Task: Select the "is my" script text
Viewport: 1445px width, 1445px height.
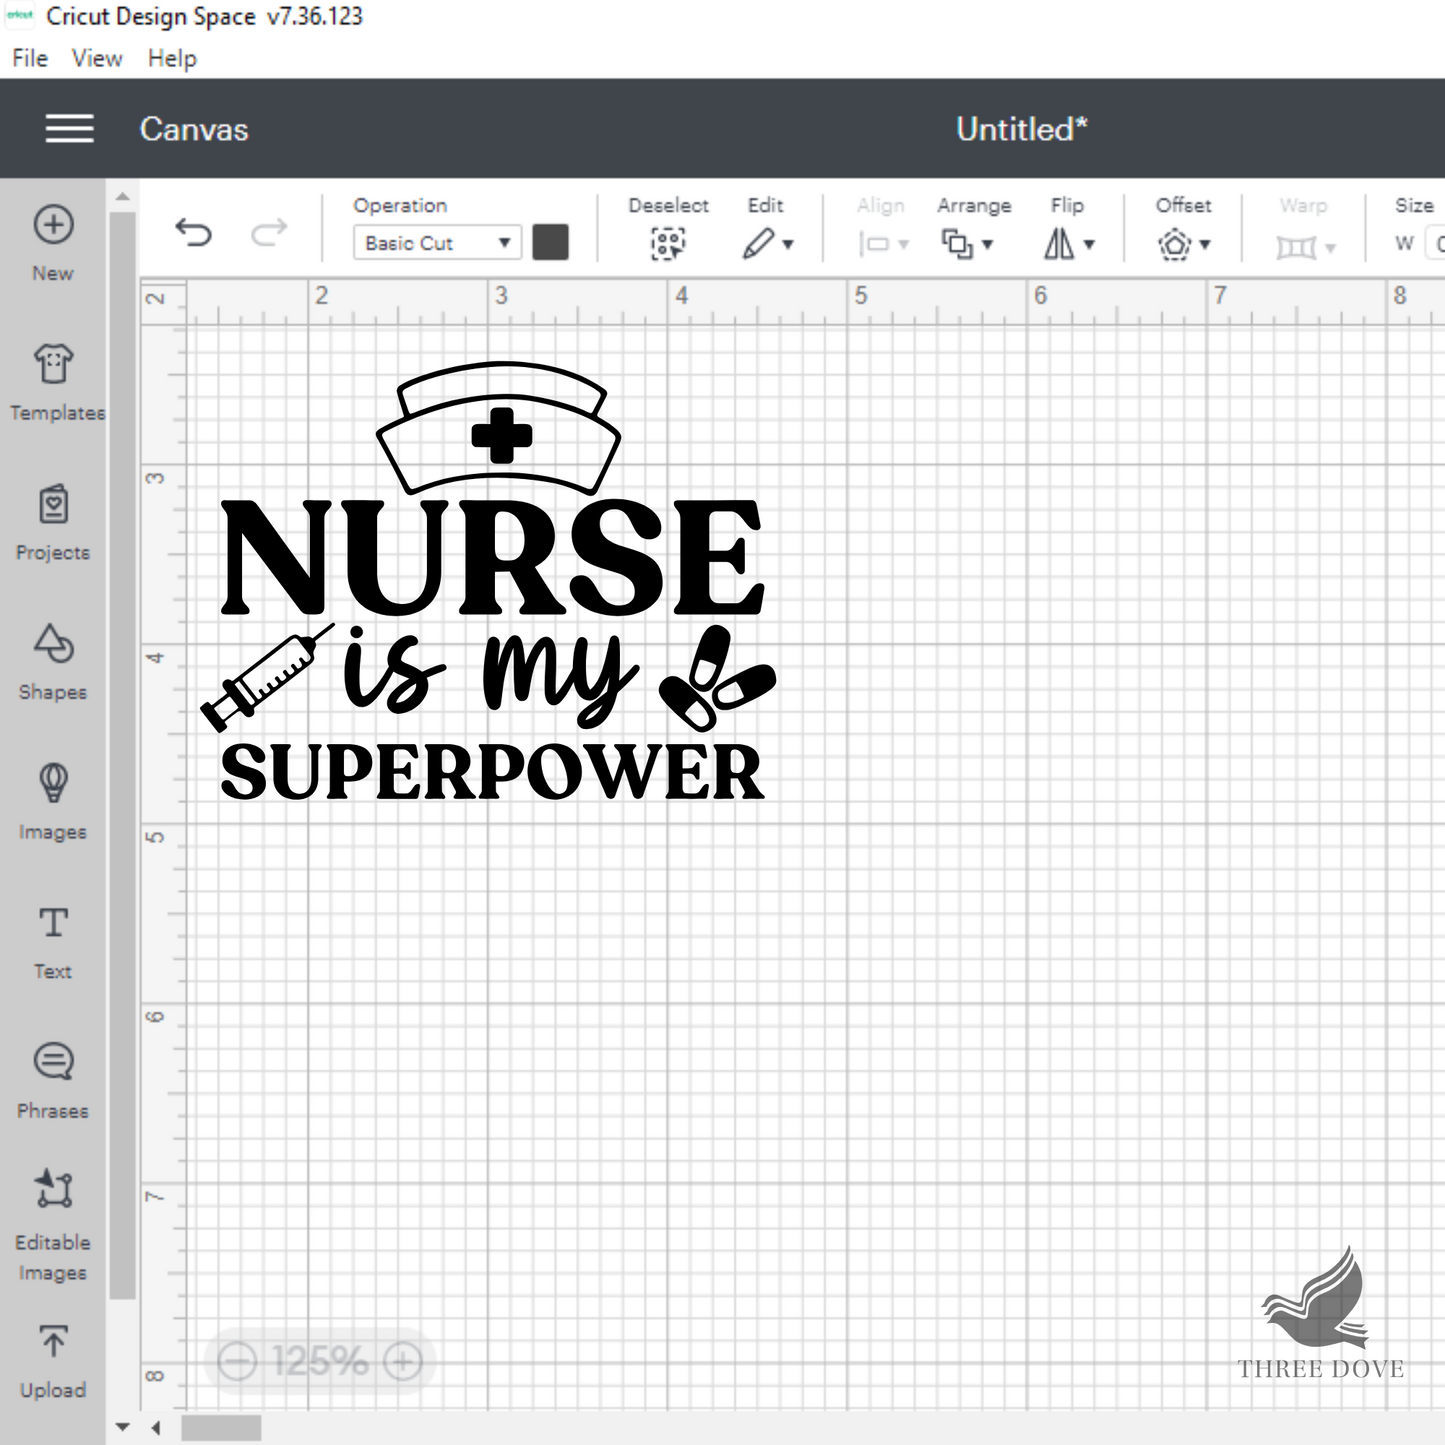Action: pos(490,676)
